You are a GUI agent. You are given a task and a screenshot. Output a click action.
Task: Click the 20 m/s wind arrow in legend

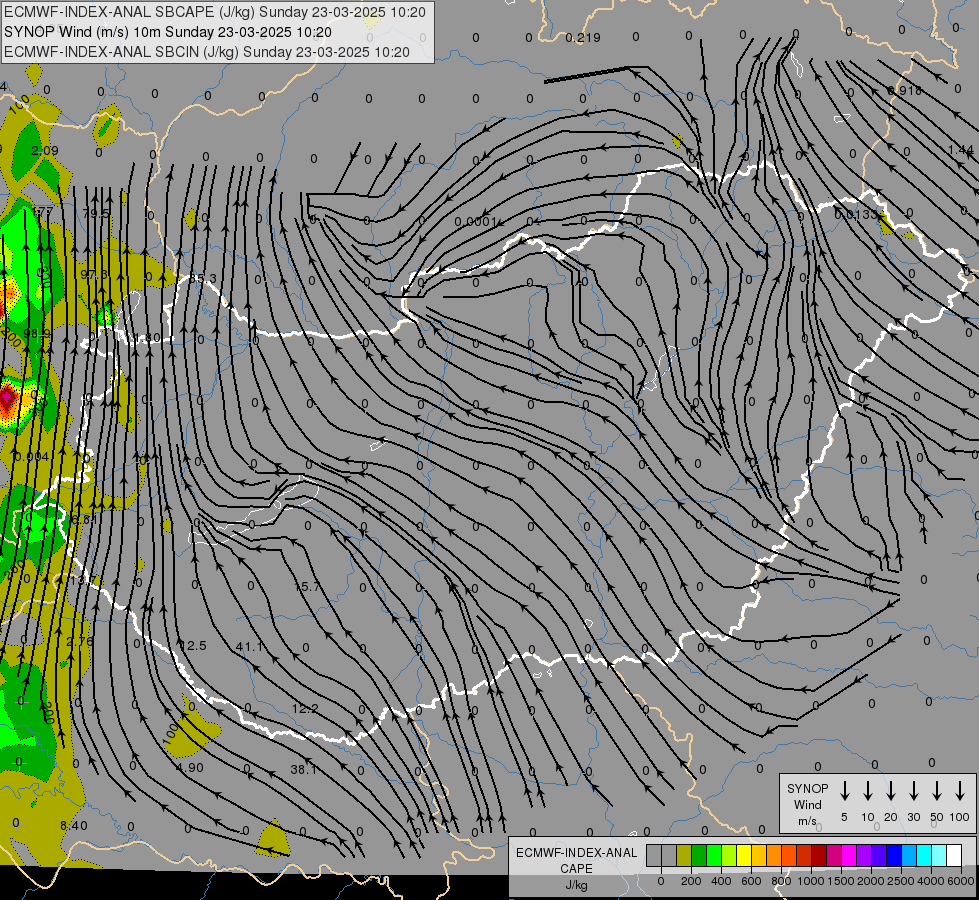click(890, 791)
